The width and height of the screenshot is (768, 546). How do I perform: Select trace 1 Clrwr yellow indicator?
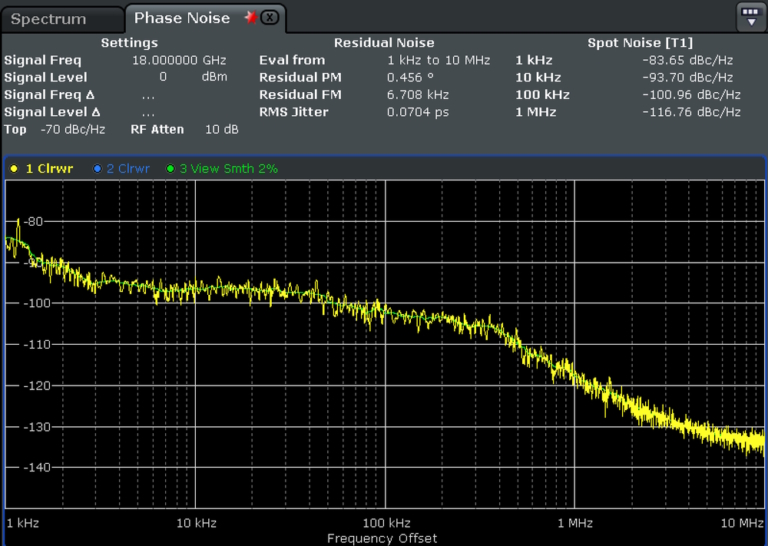pos(14,169)
